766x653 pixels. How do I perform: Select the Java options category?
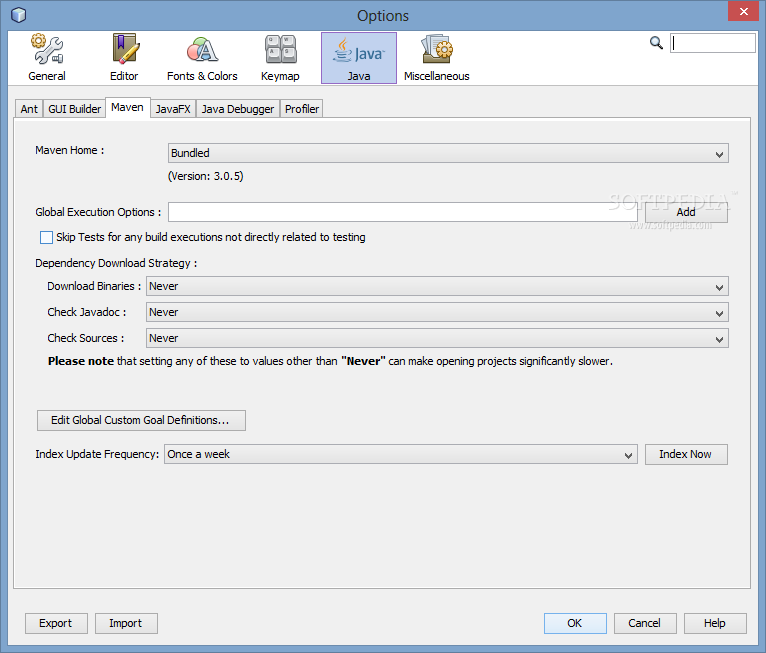359,58
